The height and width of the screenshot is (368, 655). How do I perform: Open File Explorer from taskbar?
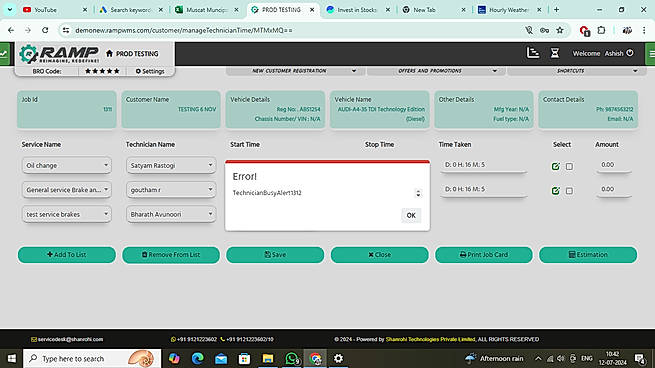[268, 358]
